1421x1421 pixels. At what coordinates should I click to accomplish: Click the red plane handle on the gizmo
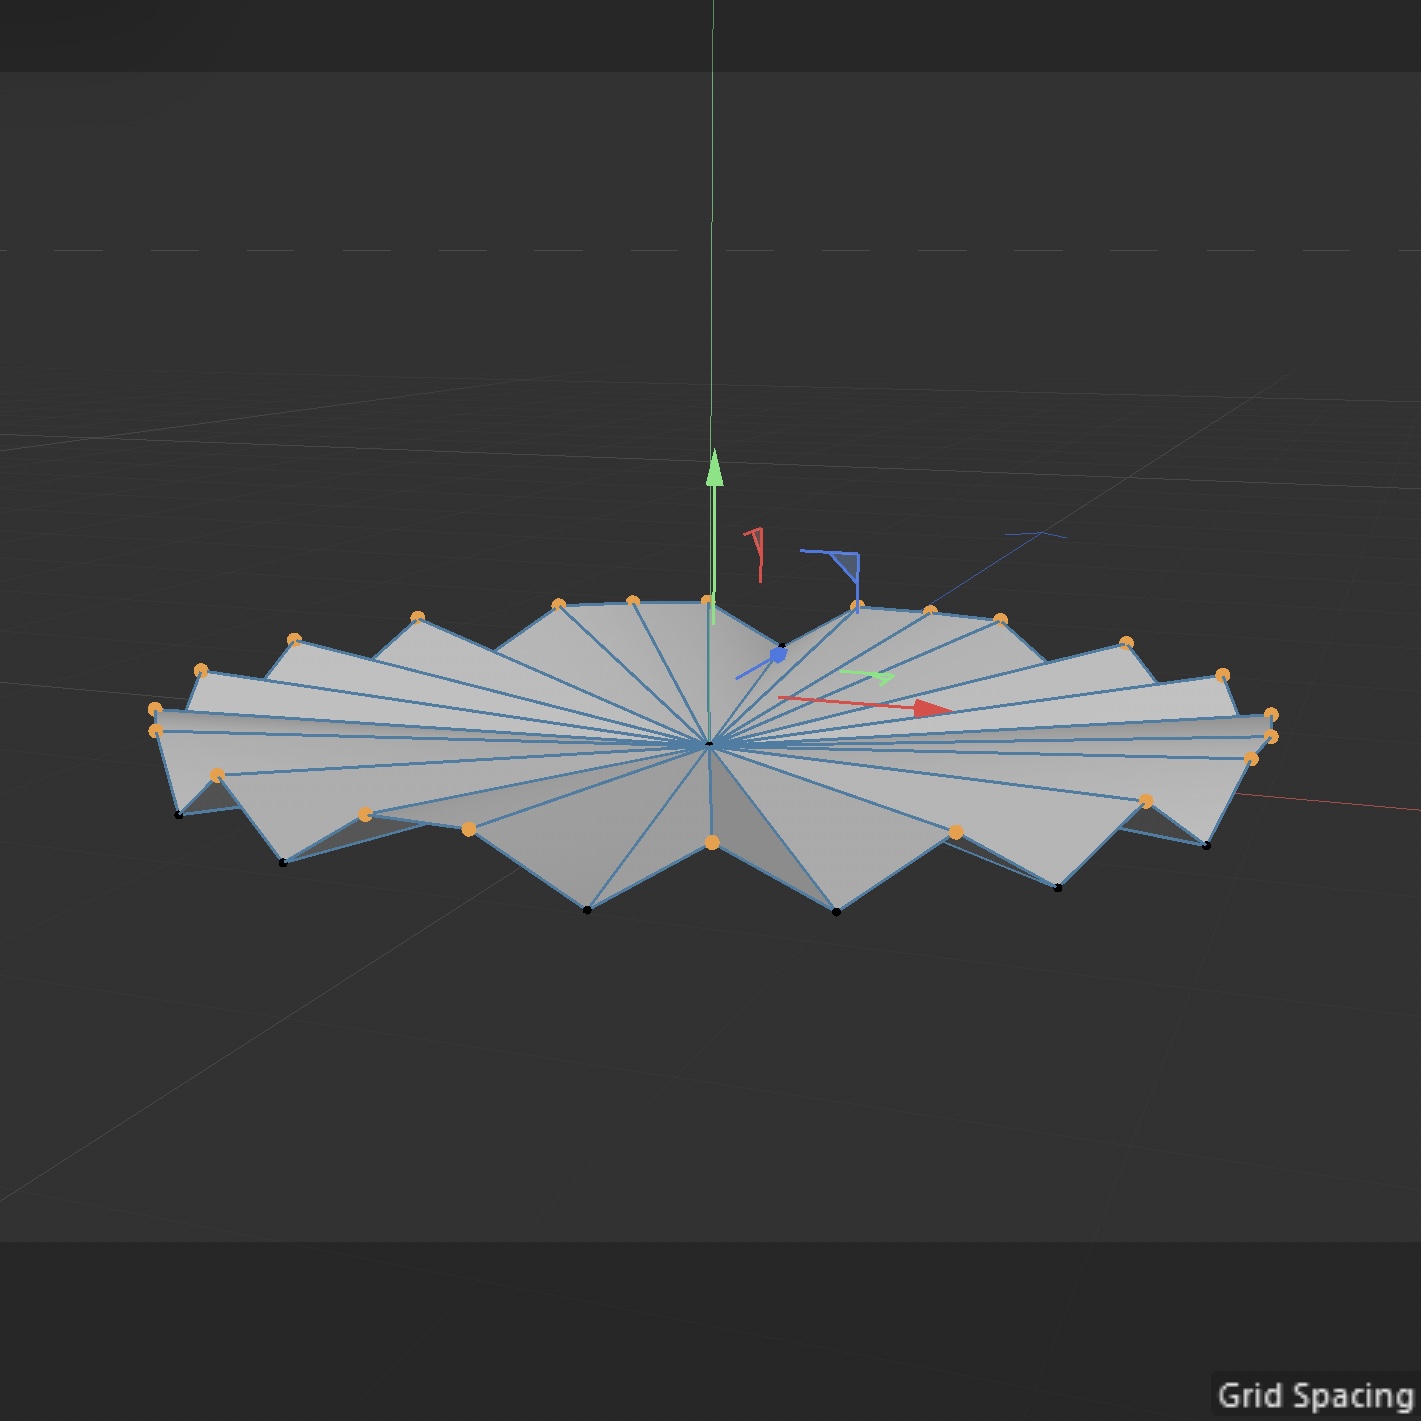(756, 546)
